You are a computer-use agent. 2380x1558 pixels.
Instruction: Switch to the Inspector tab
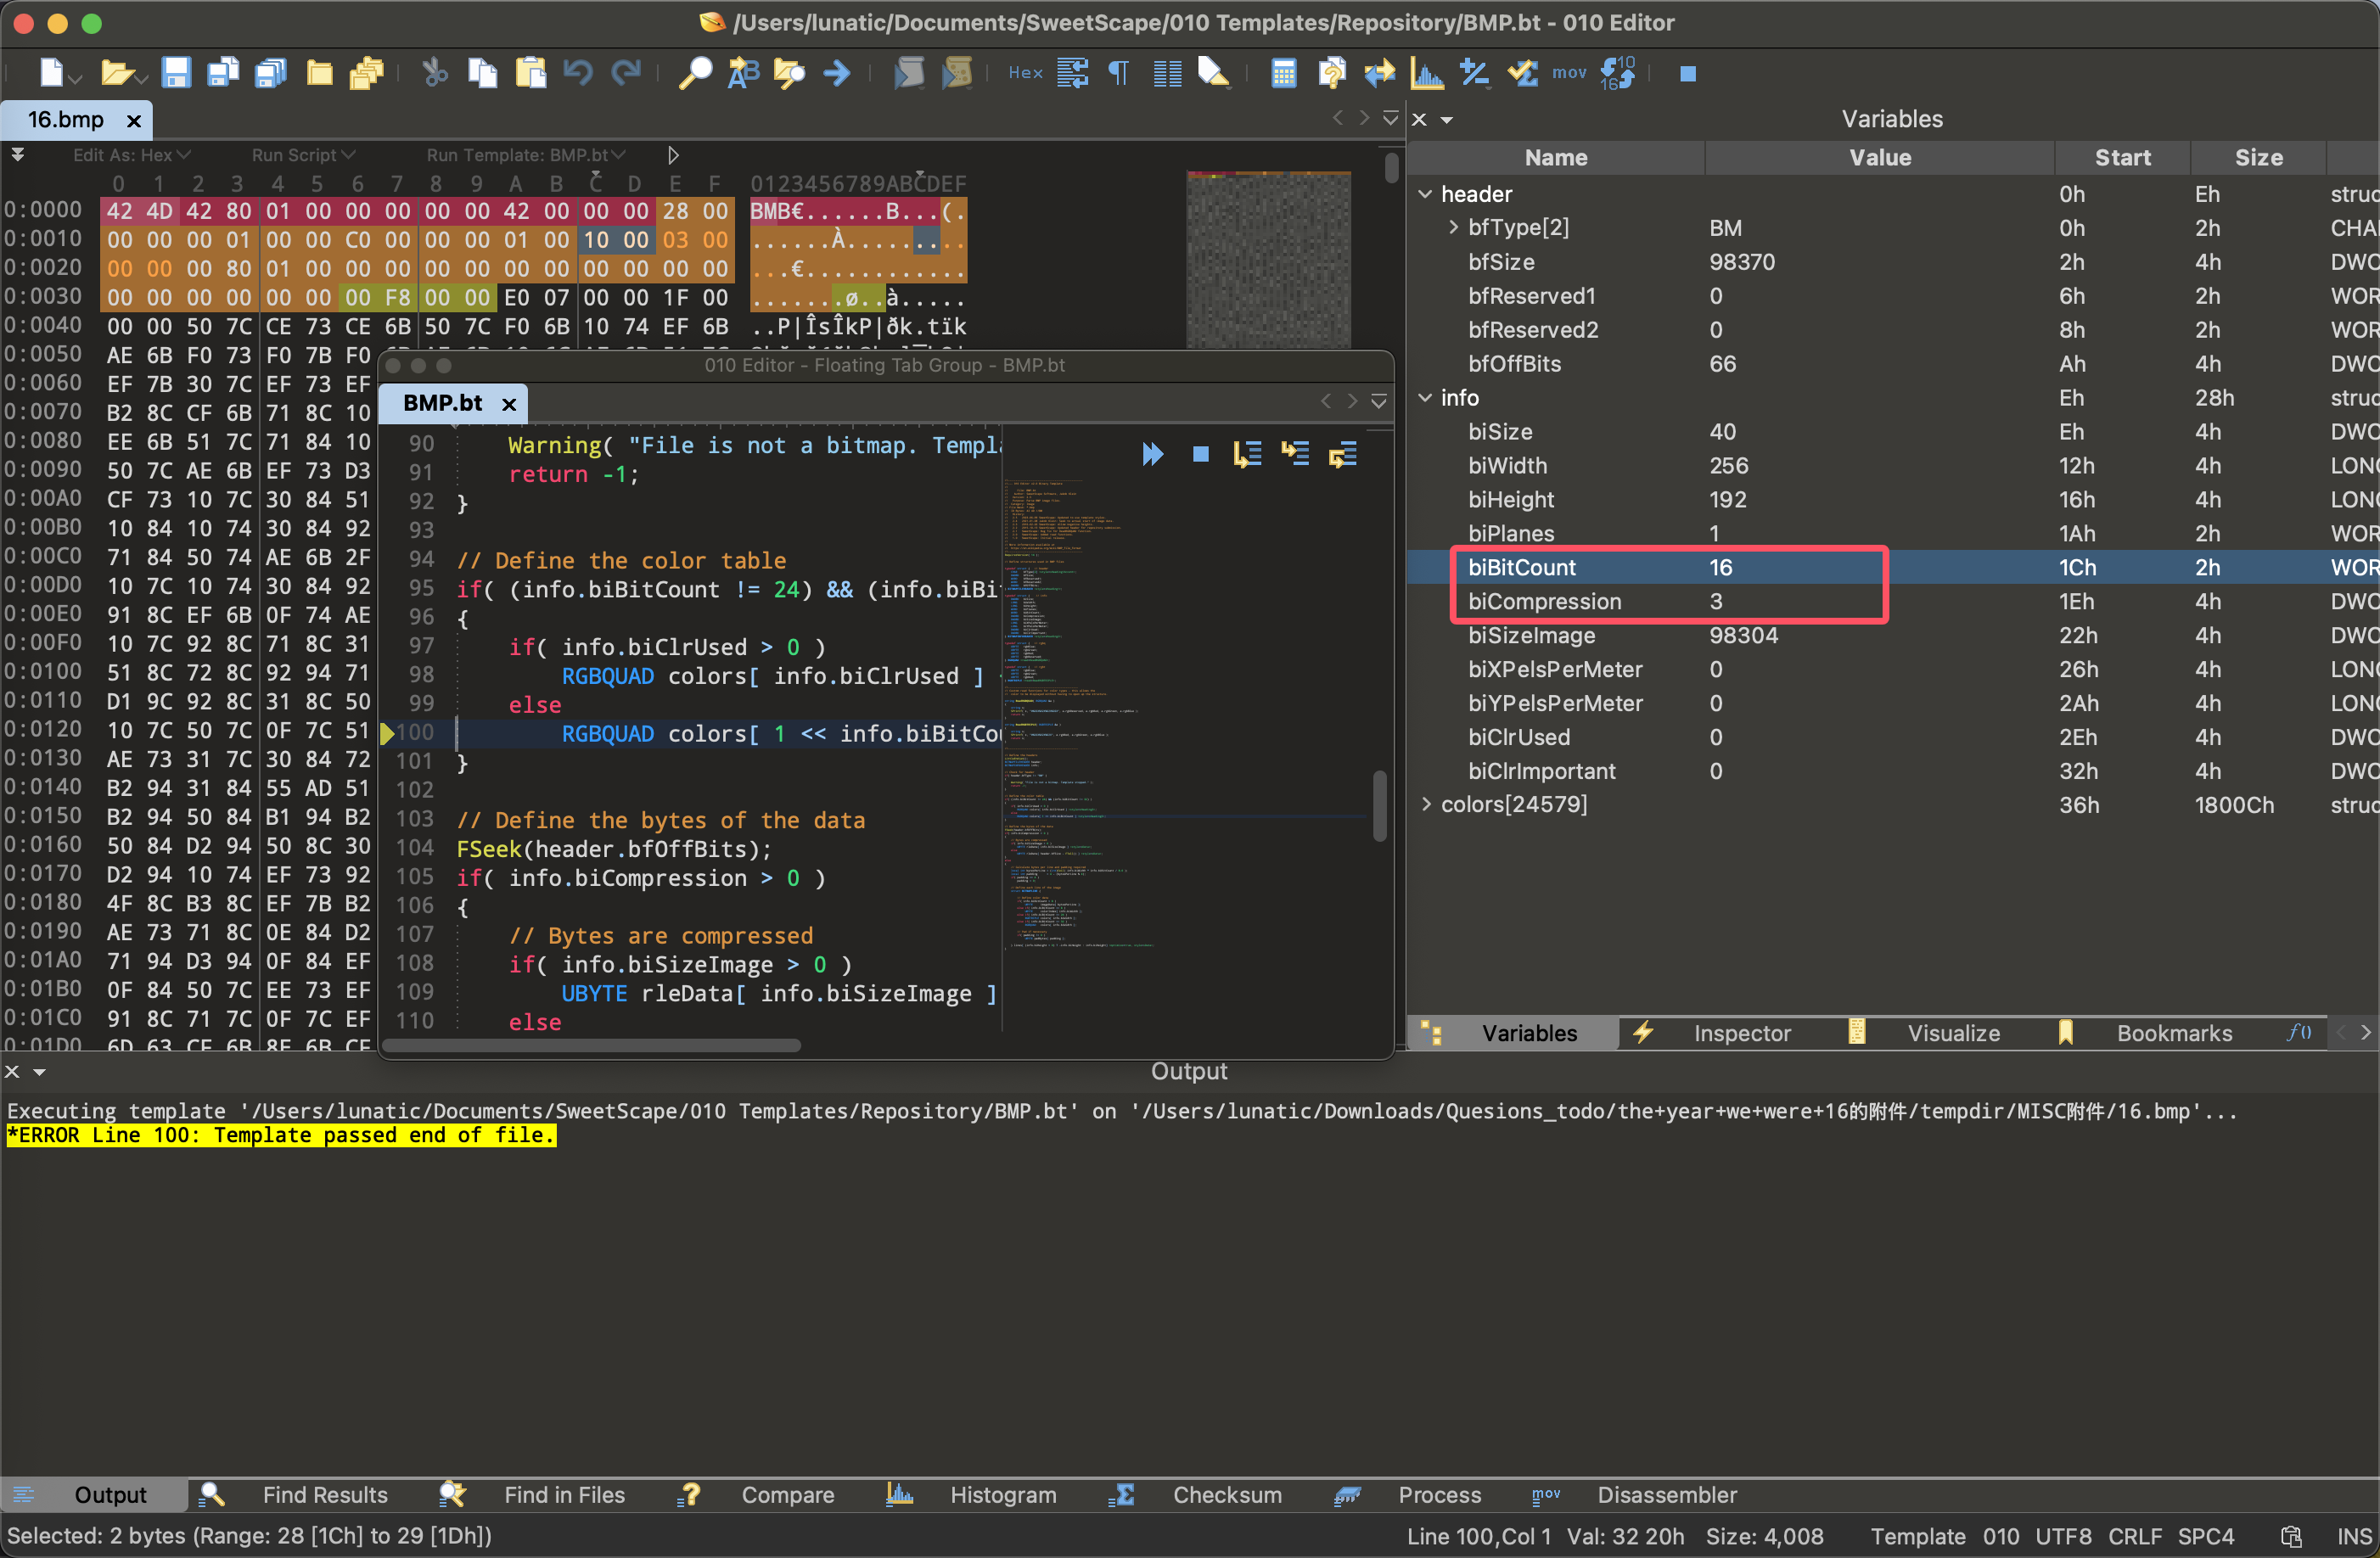[1741, 1033]
